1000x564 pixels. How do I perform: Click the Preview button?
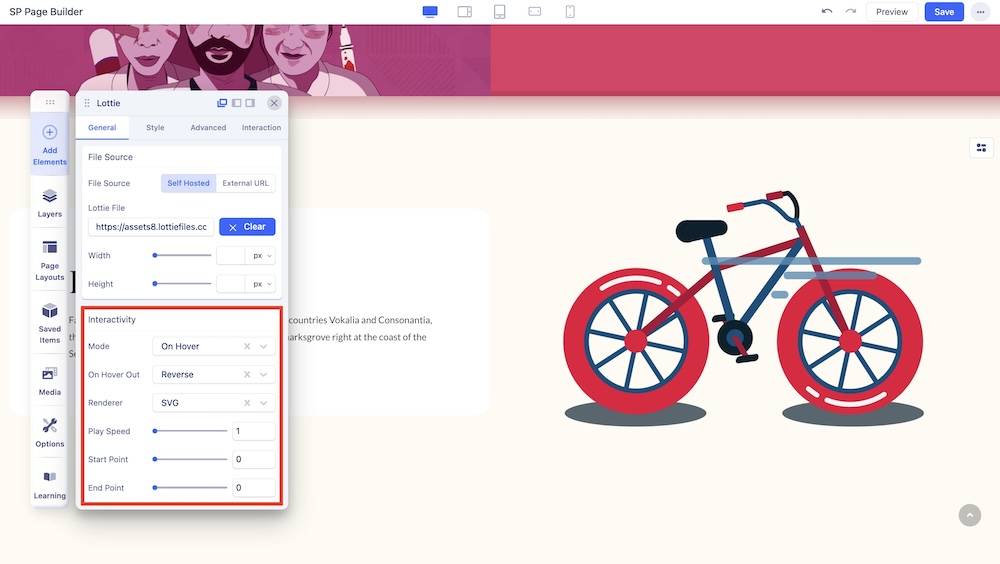[892, 11]
